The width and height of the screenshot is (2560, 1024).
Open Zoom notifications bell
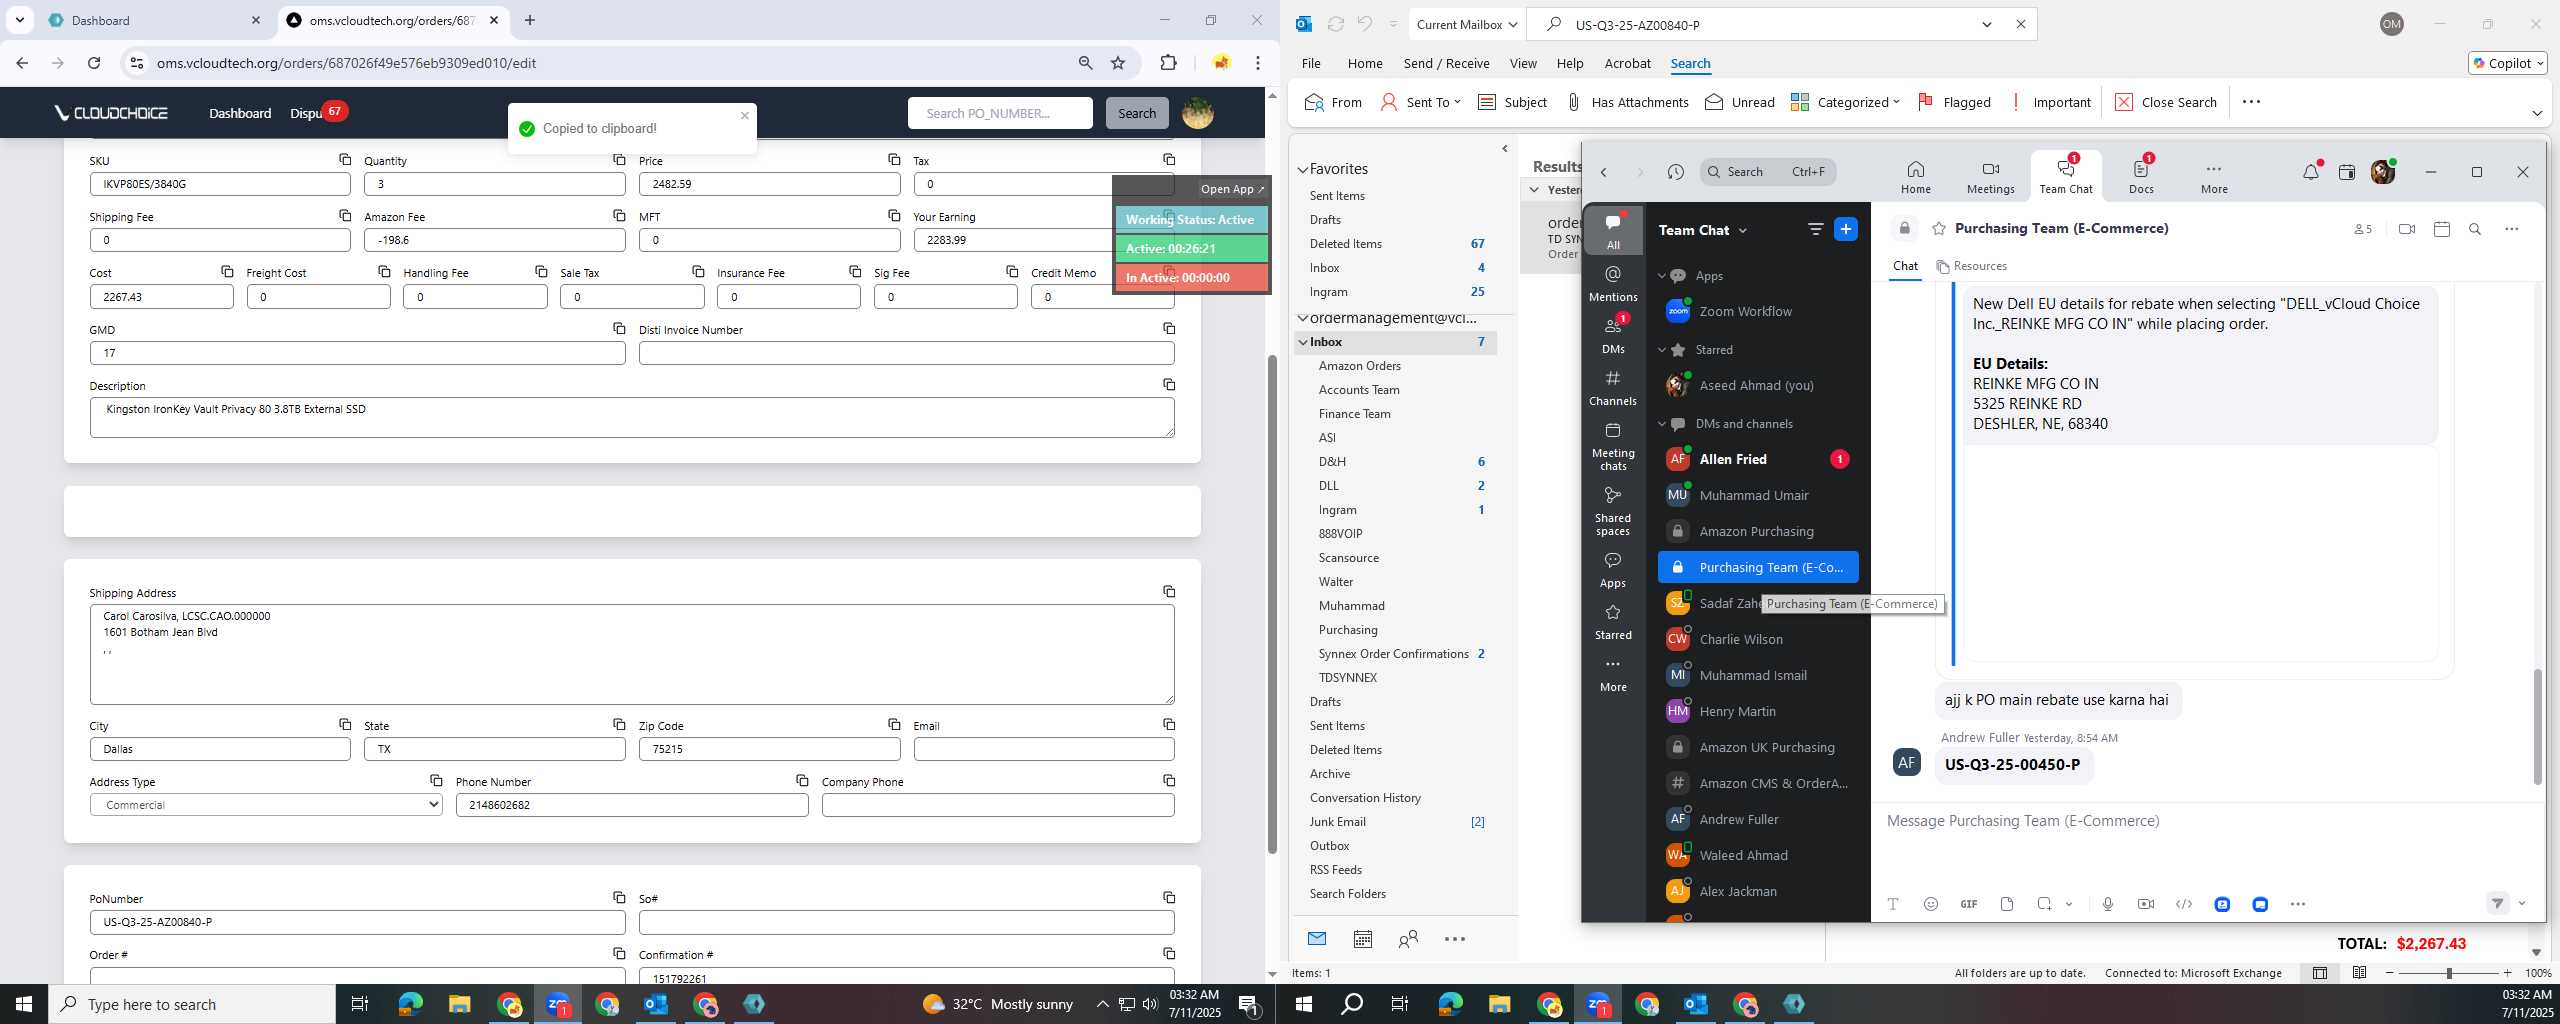click(x=2310, y=172)
